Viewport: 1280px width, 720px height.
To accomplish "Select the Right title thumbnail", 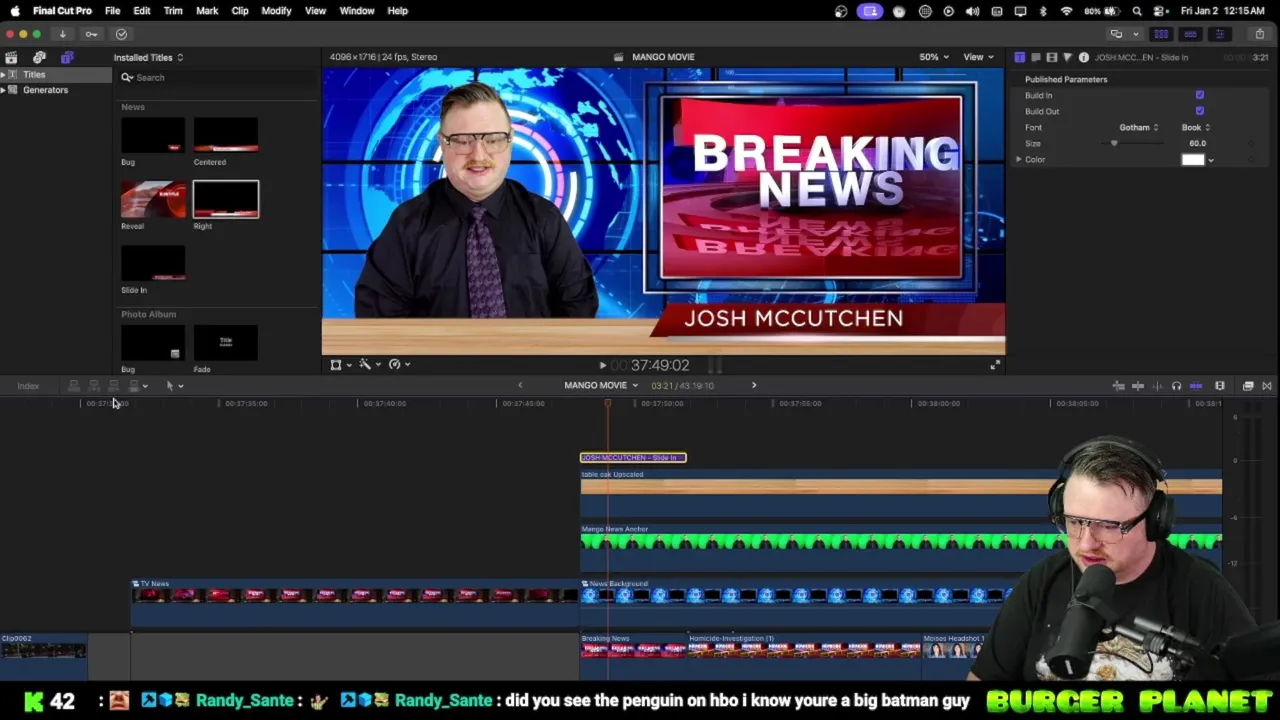I will coord(226,199).
